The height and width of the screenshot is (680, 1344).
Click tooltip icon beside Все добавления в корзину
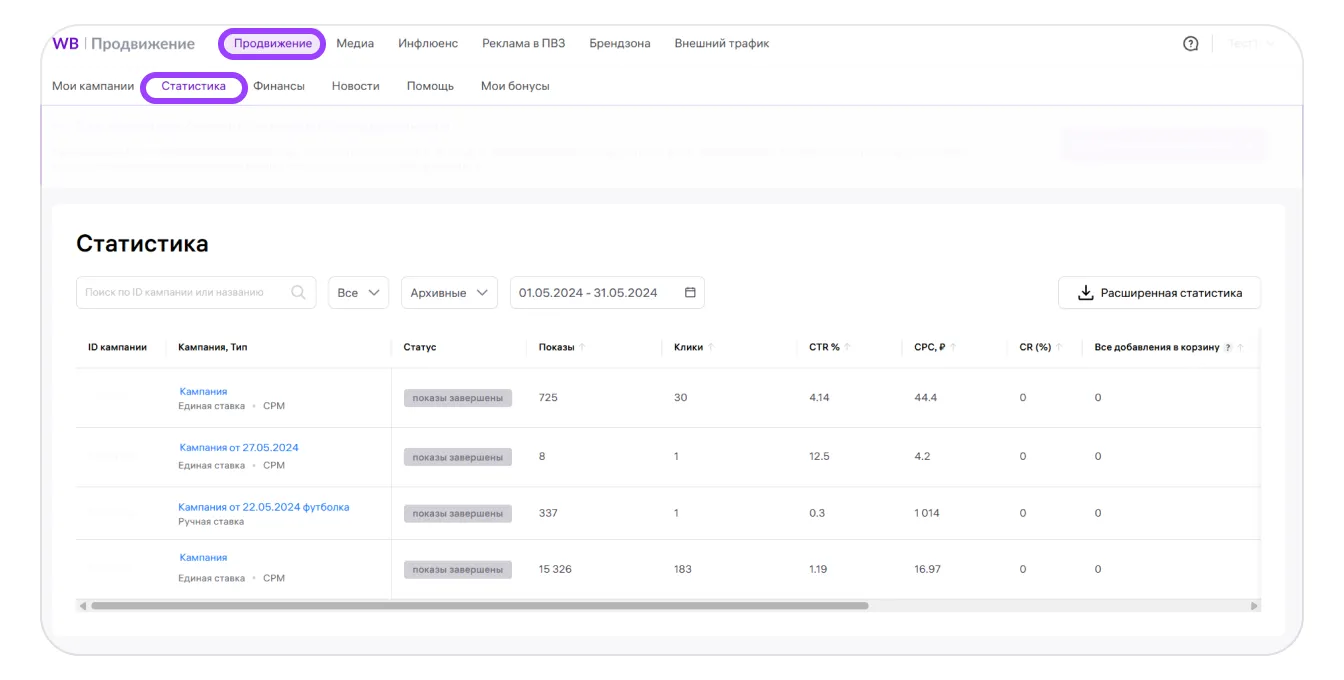coord(1227,348)
